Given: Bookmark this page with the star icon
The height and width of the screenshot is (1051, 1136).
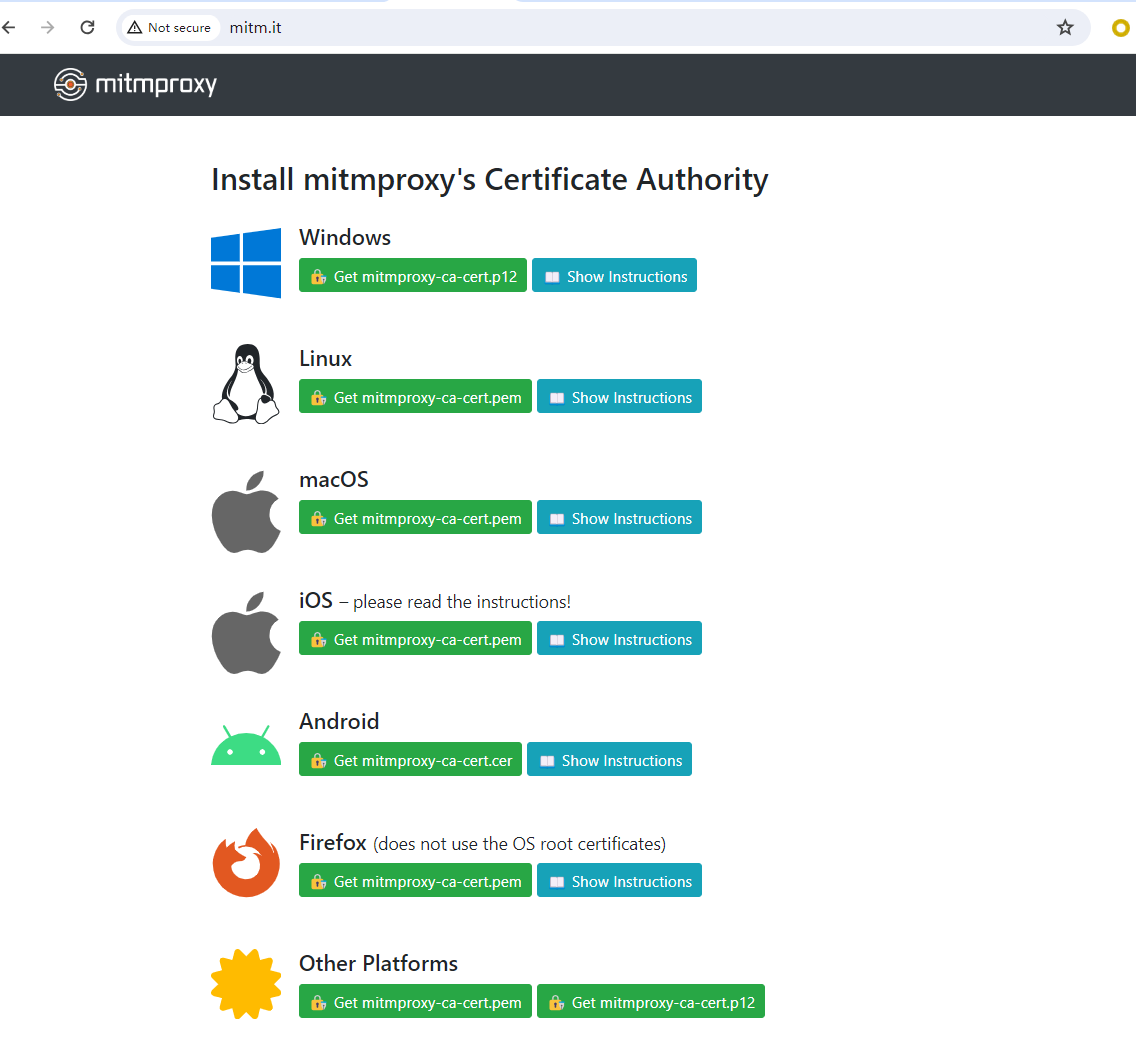Looking at the screenshot, I should [x=1065, y=28].
